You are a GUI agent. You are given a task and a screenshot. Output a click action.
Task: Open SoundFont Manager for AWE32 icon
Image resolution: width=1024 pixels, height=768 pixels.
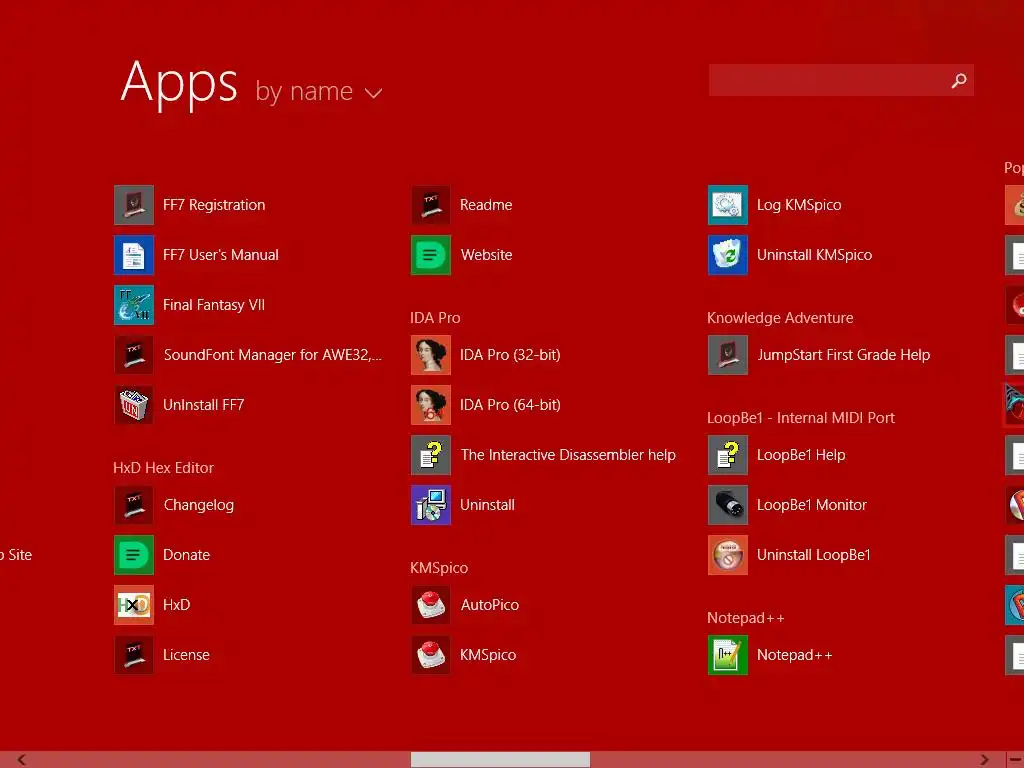tap(134, 355)
